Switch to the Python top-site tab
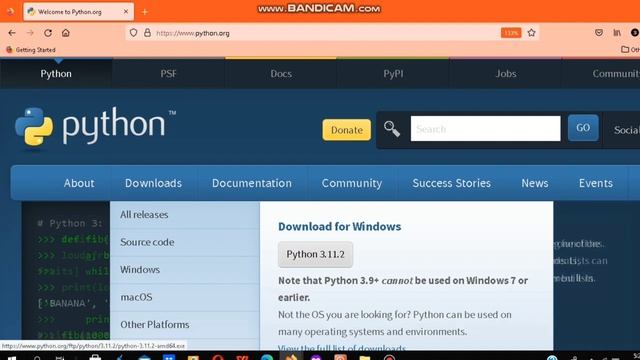 (x=56, y=74)
